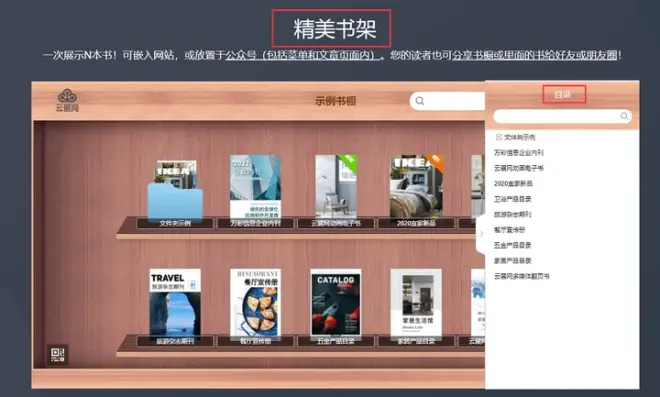Select 2020宜家新品 in the catalog list
The image size is (660, 397).
click(513, 184)
